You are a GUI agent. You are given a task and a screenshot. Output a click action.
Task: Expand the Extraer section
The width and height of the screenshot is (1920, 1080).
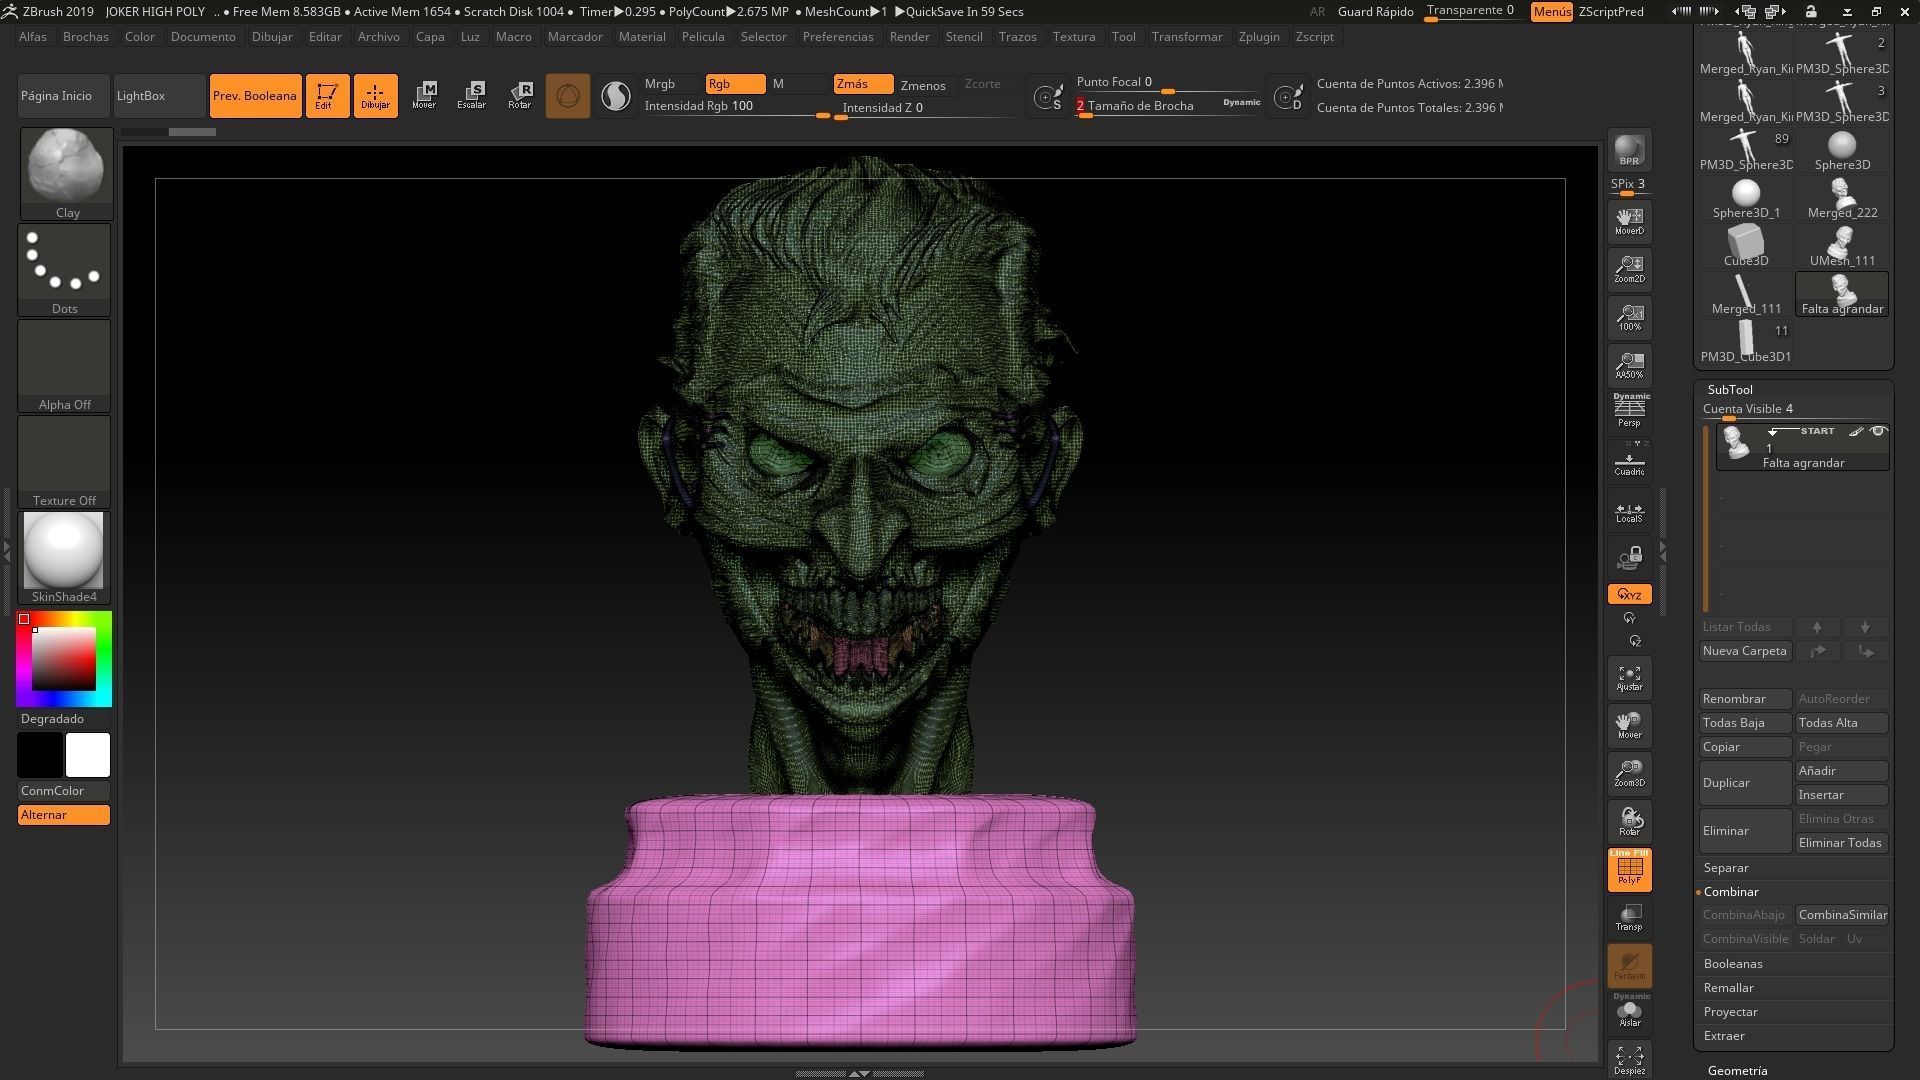(x=1724, y=1036)
